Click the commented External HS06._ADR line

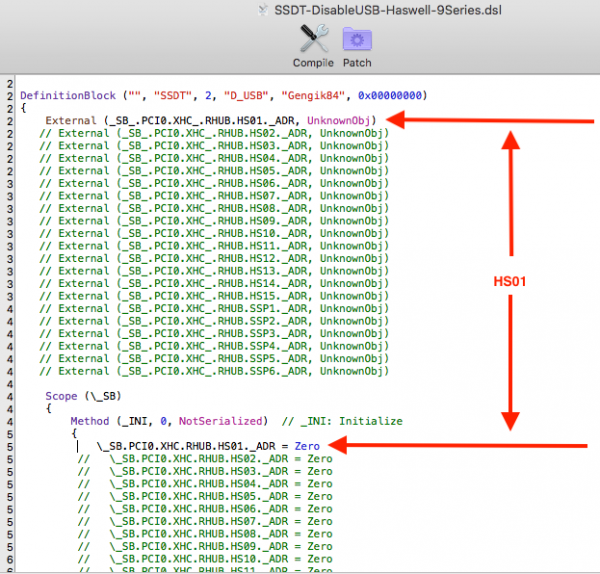(x=214, y=183)
